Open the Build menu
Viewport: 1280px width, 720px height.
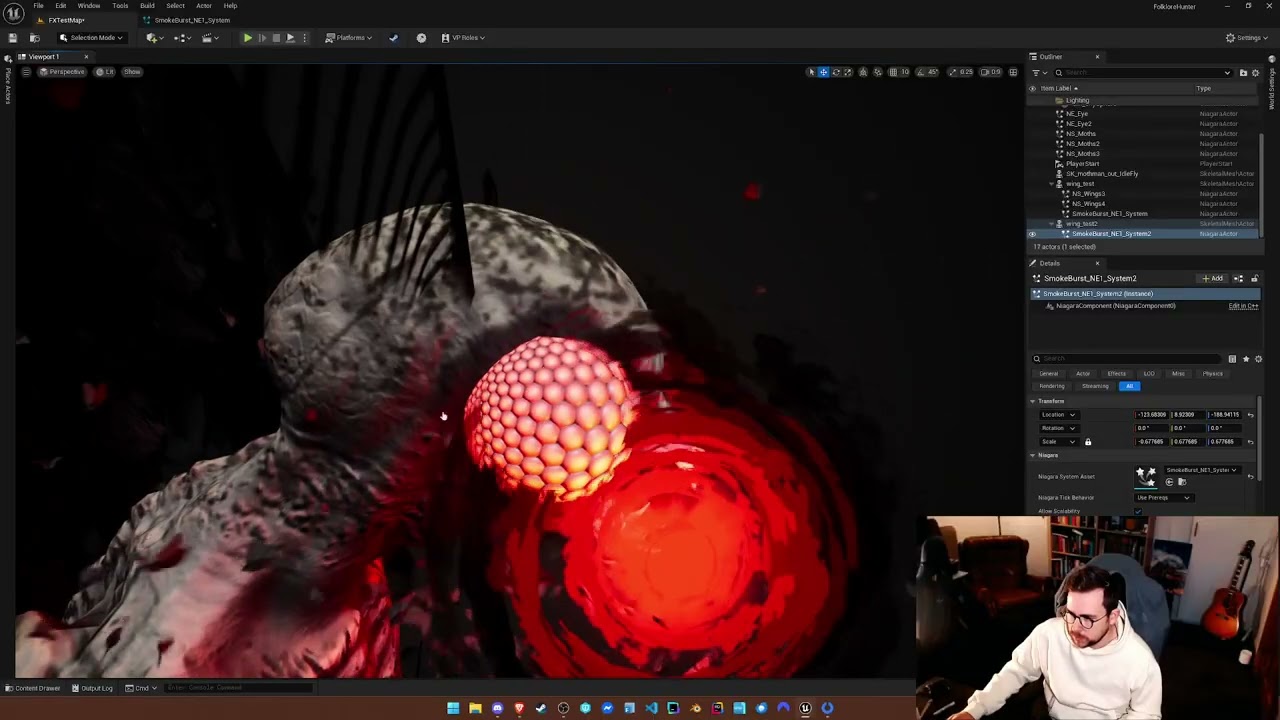point(147,6)
